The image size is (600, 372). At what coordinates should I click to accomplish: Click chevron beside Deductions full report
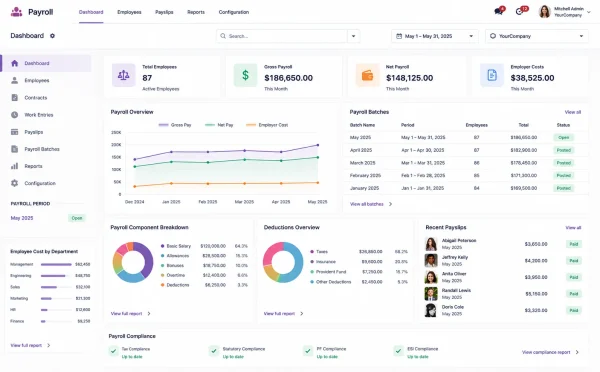302,313
